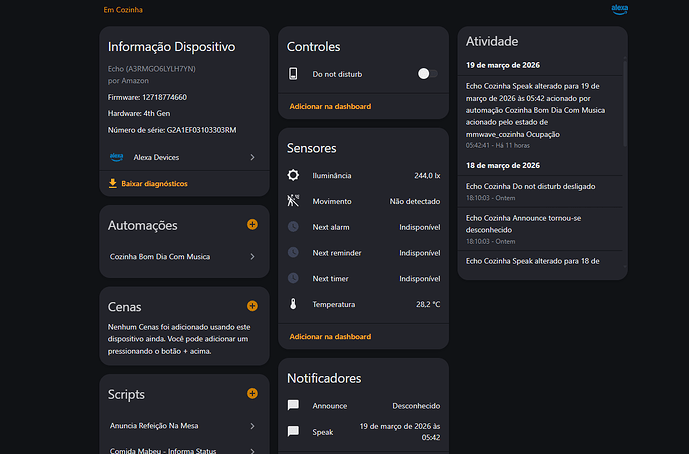Viewport: 689px width, 454px height.
Task: Click Echo (A3RMGO6LYLH7YN) model text
Action: [152, 69]
